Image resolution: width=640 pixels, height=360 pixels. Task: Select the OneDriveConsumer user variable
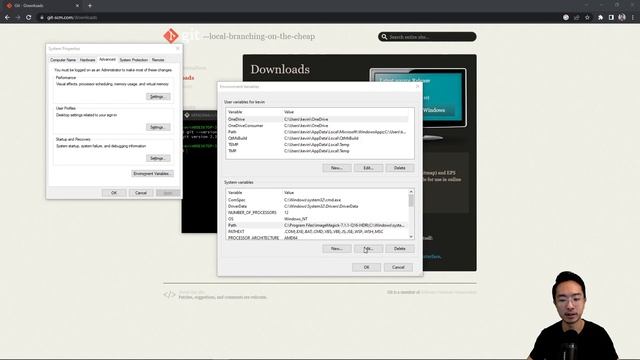(317, 126)
